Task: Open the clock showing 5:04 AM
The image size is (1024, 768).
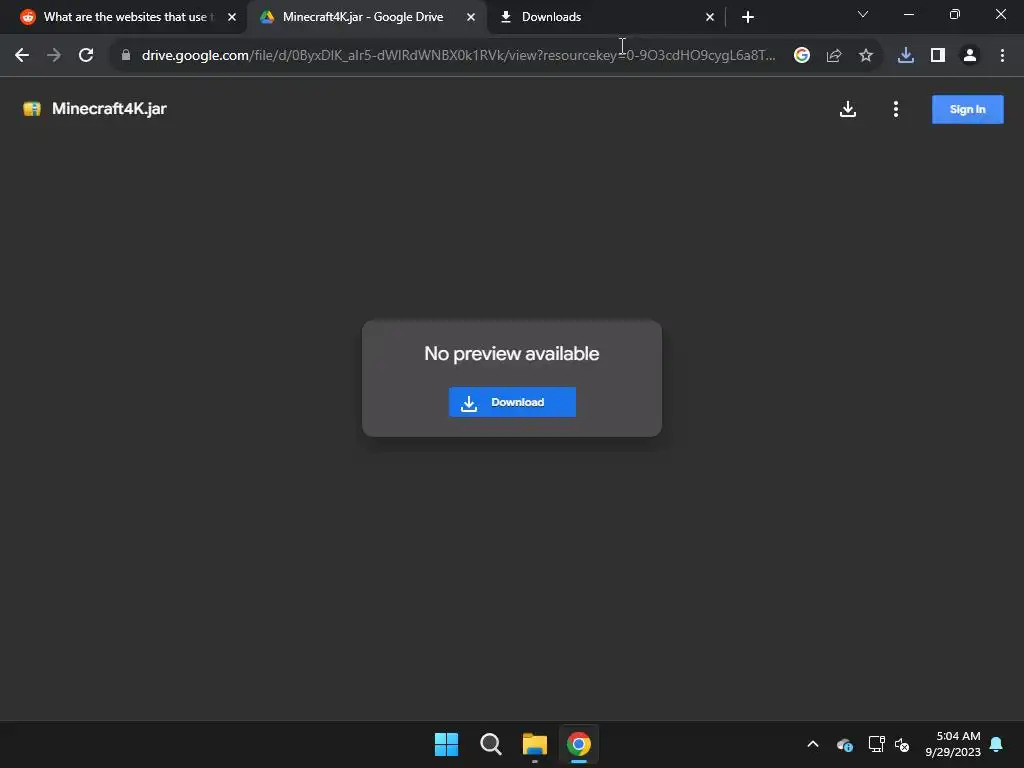Action: [x=953, y=744]
